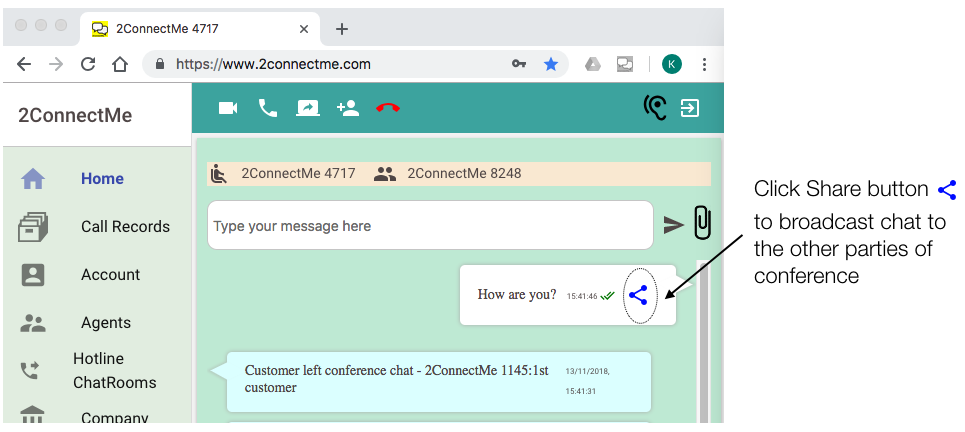The width and height of the screenshot is (965, 432).
Task: Start a video call with camera icon
Action: tap(228, 108)
